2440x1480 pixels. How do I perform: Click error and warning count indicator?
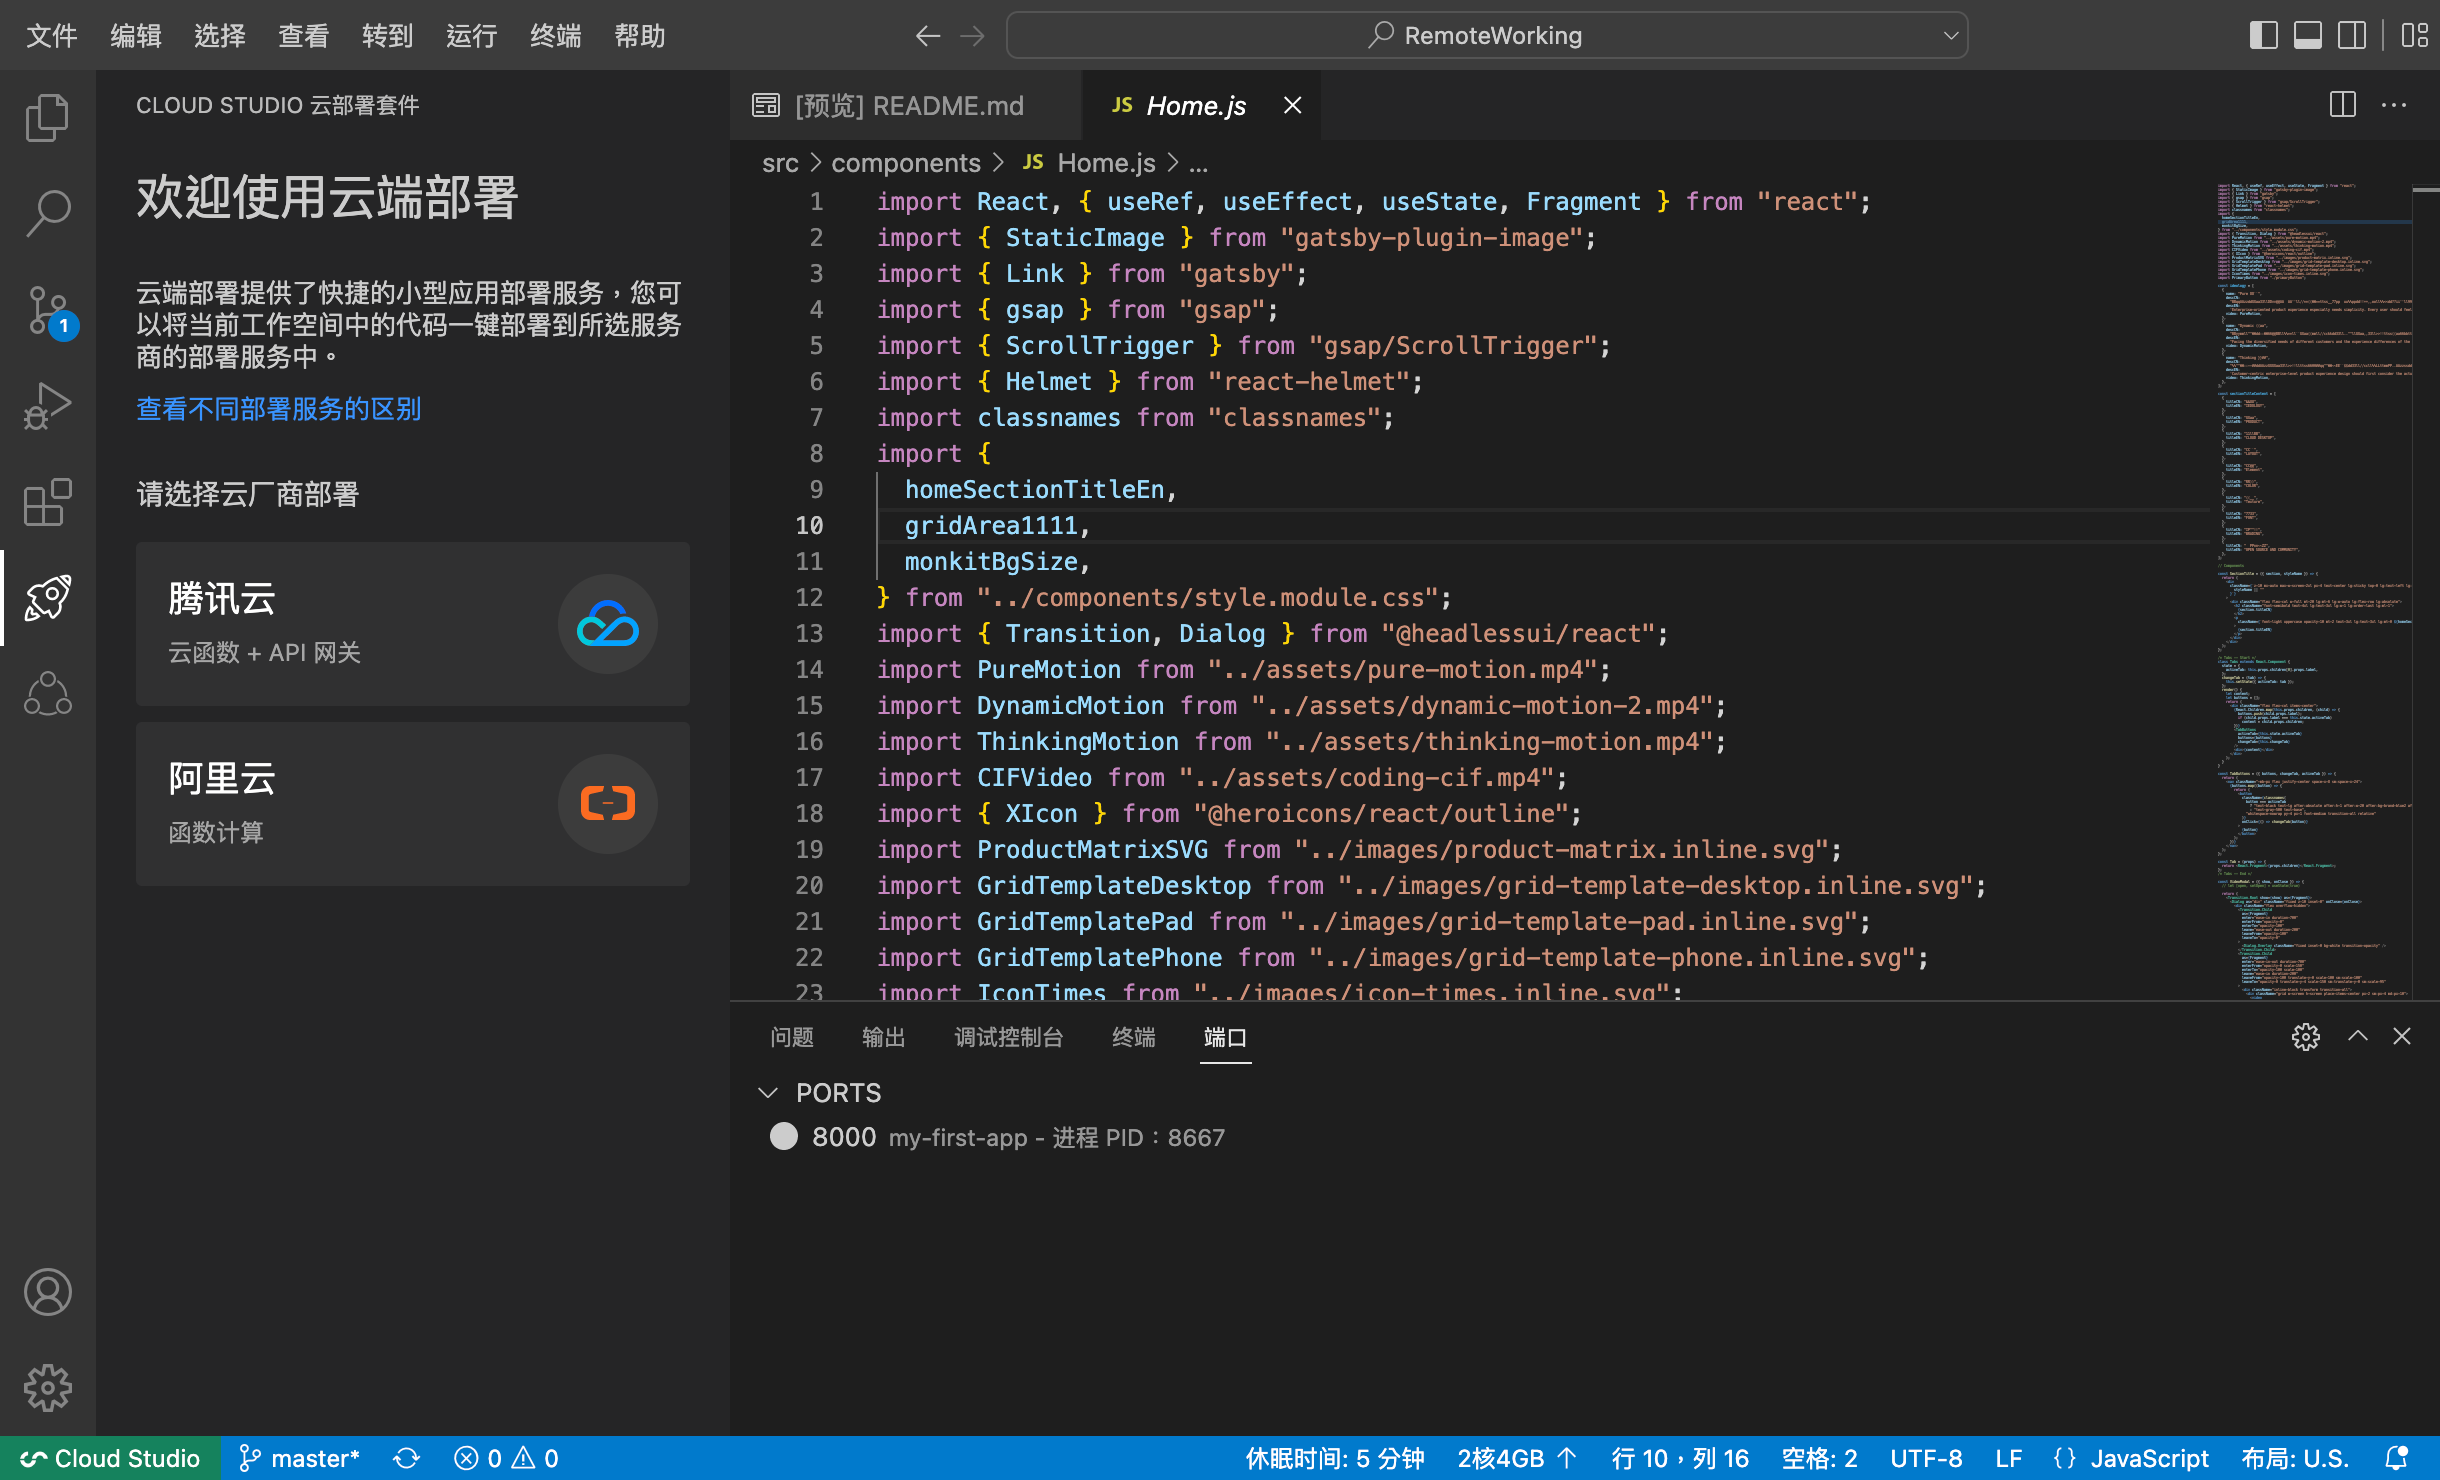click(507, 1457)
